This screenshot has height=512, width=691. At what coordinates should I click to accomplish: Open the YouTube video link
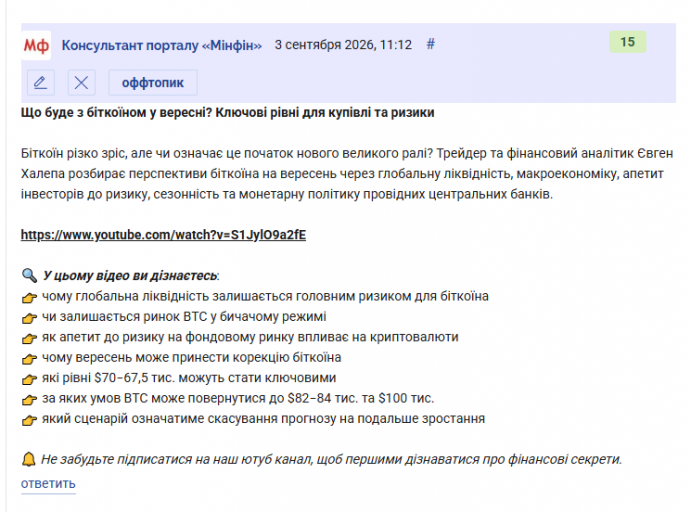(x=163, y=235)
